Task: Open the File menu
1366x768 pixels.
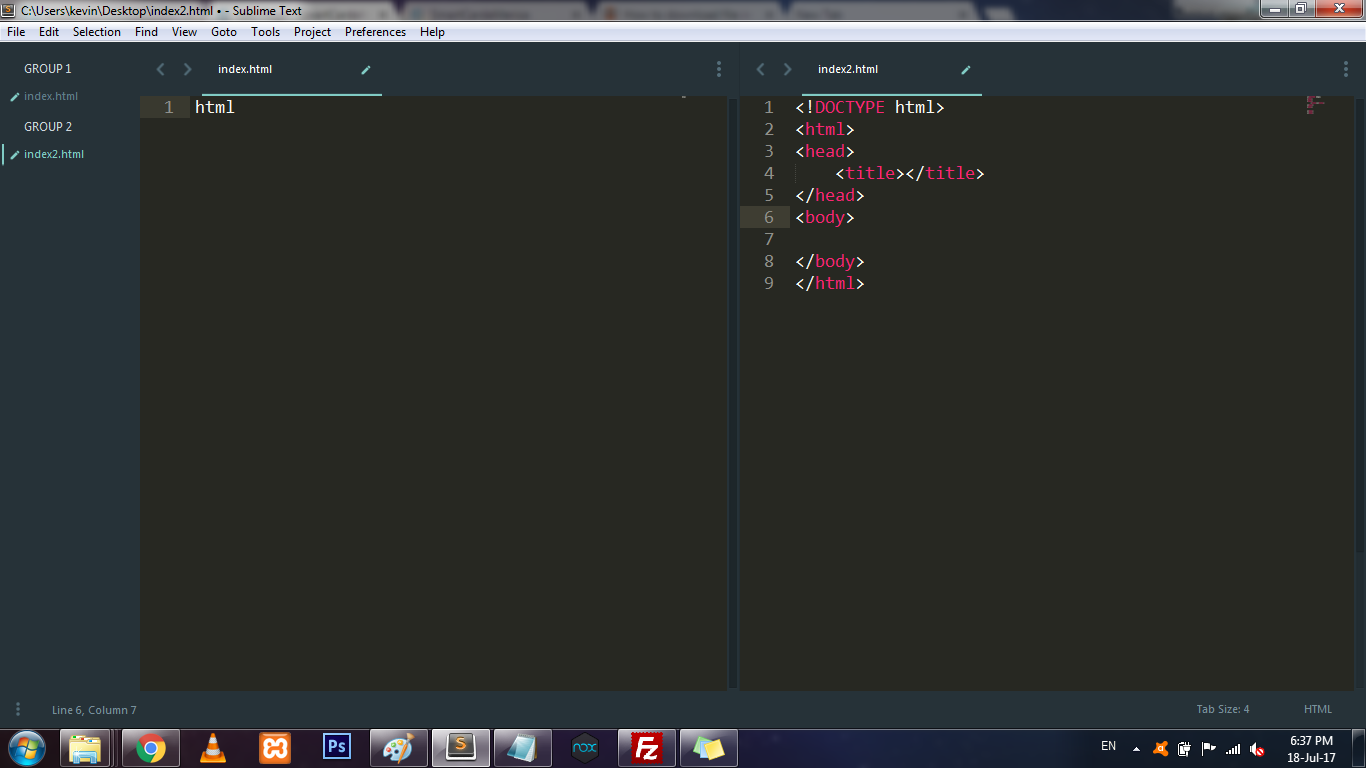Action: [x=16, y=32]
